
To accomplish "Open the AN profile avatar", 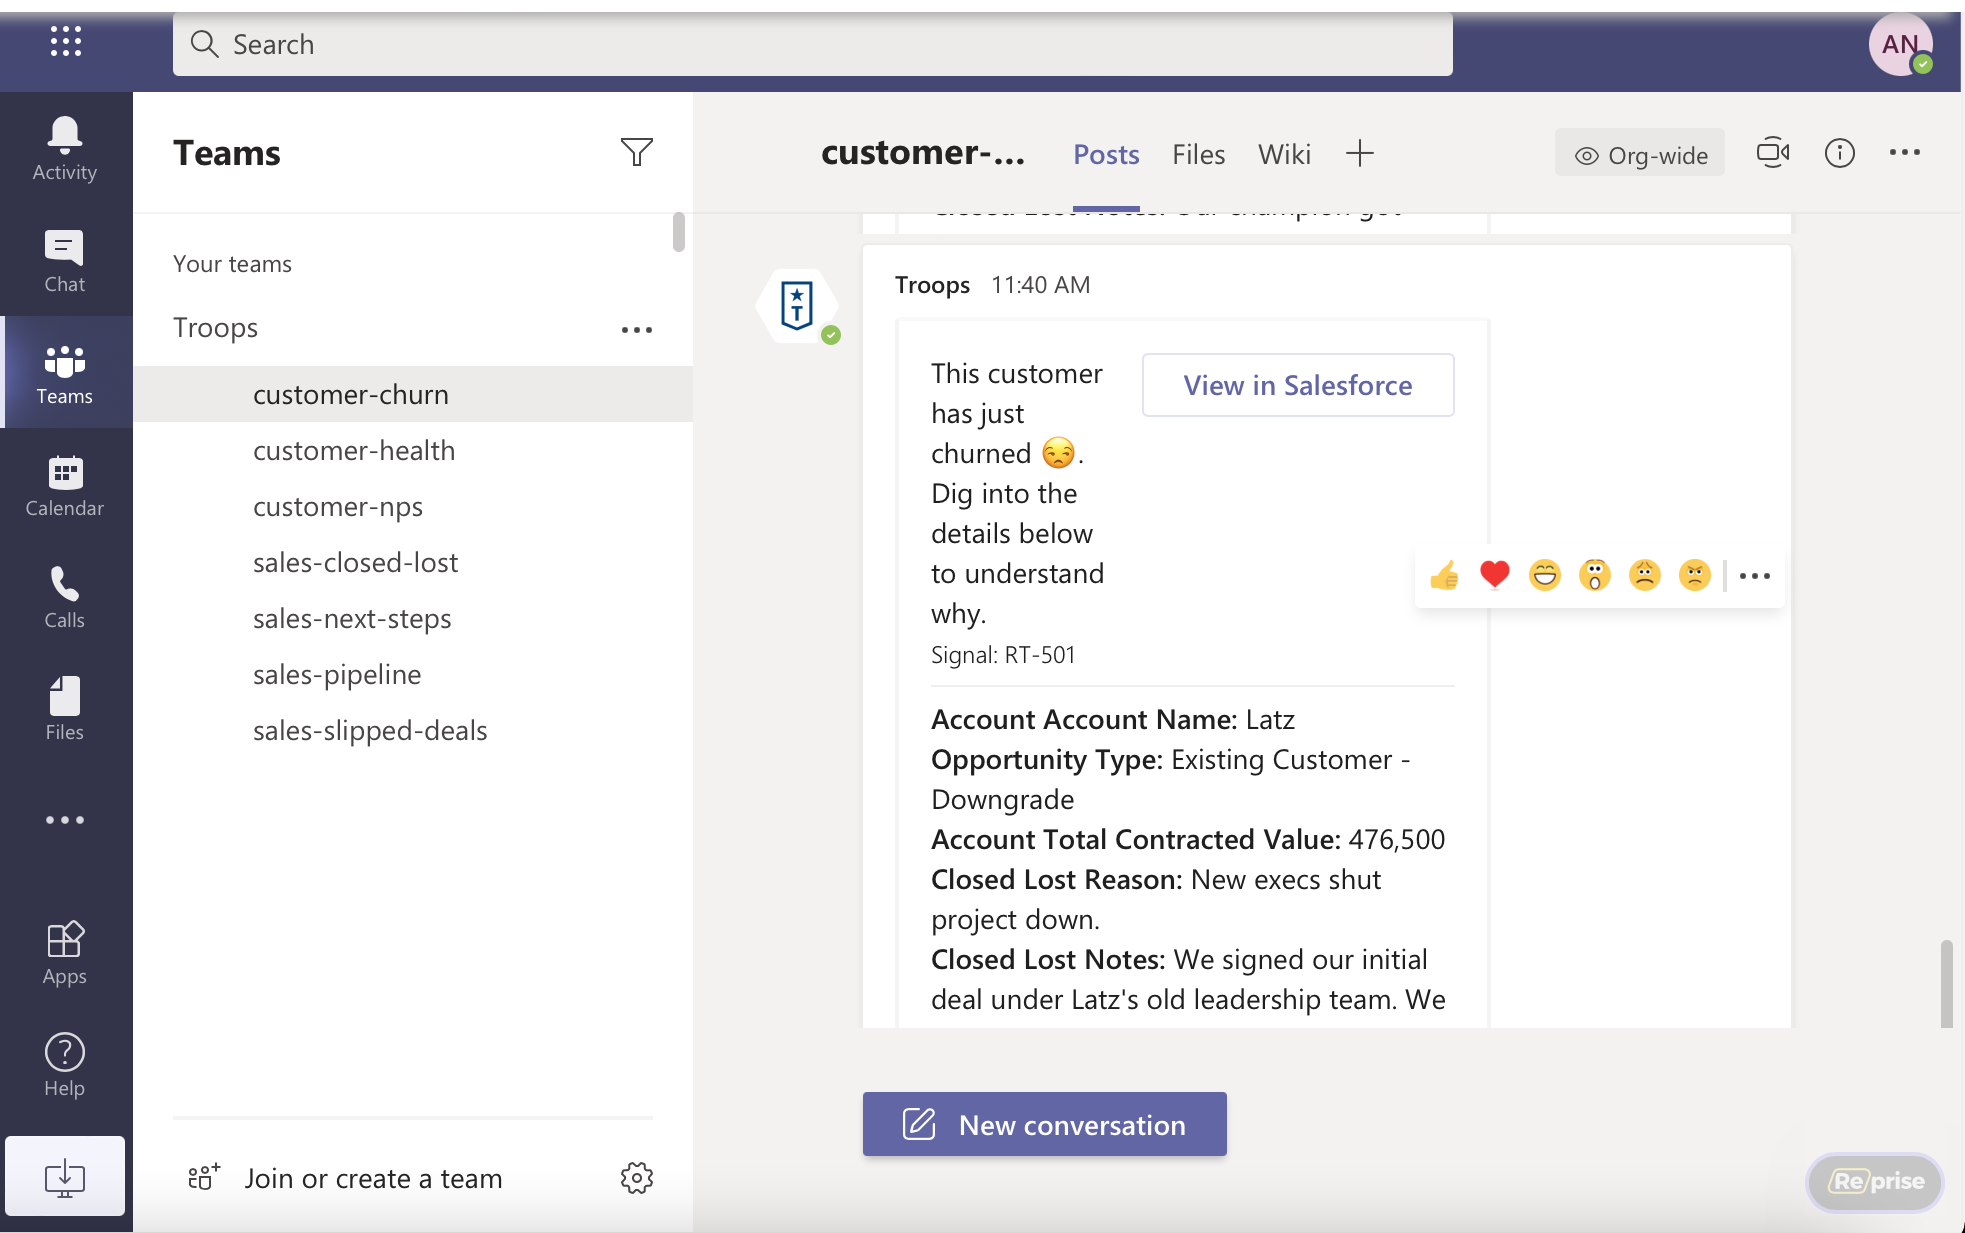I will 1900,44.
